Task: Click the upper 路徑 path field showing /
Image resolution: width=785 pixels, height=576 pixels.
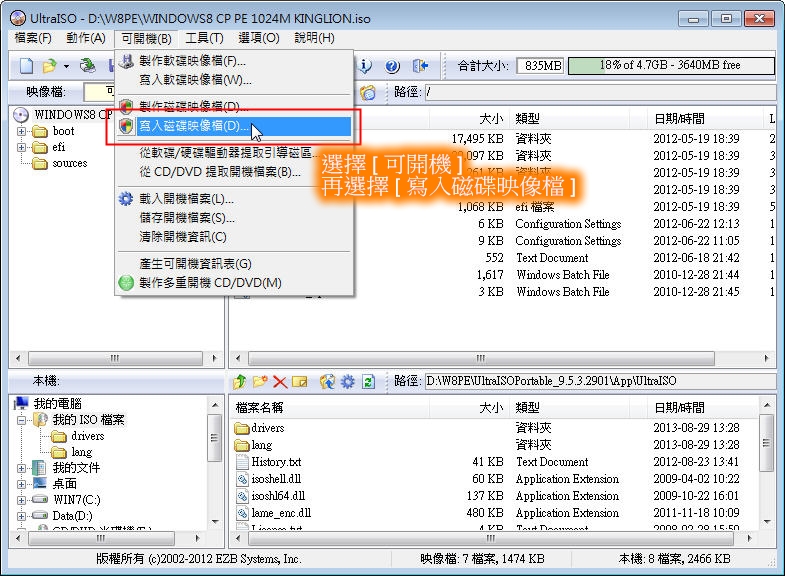Action: [600, 92]
